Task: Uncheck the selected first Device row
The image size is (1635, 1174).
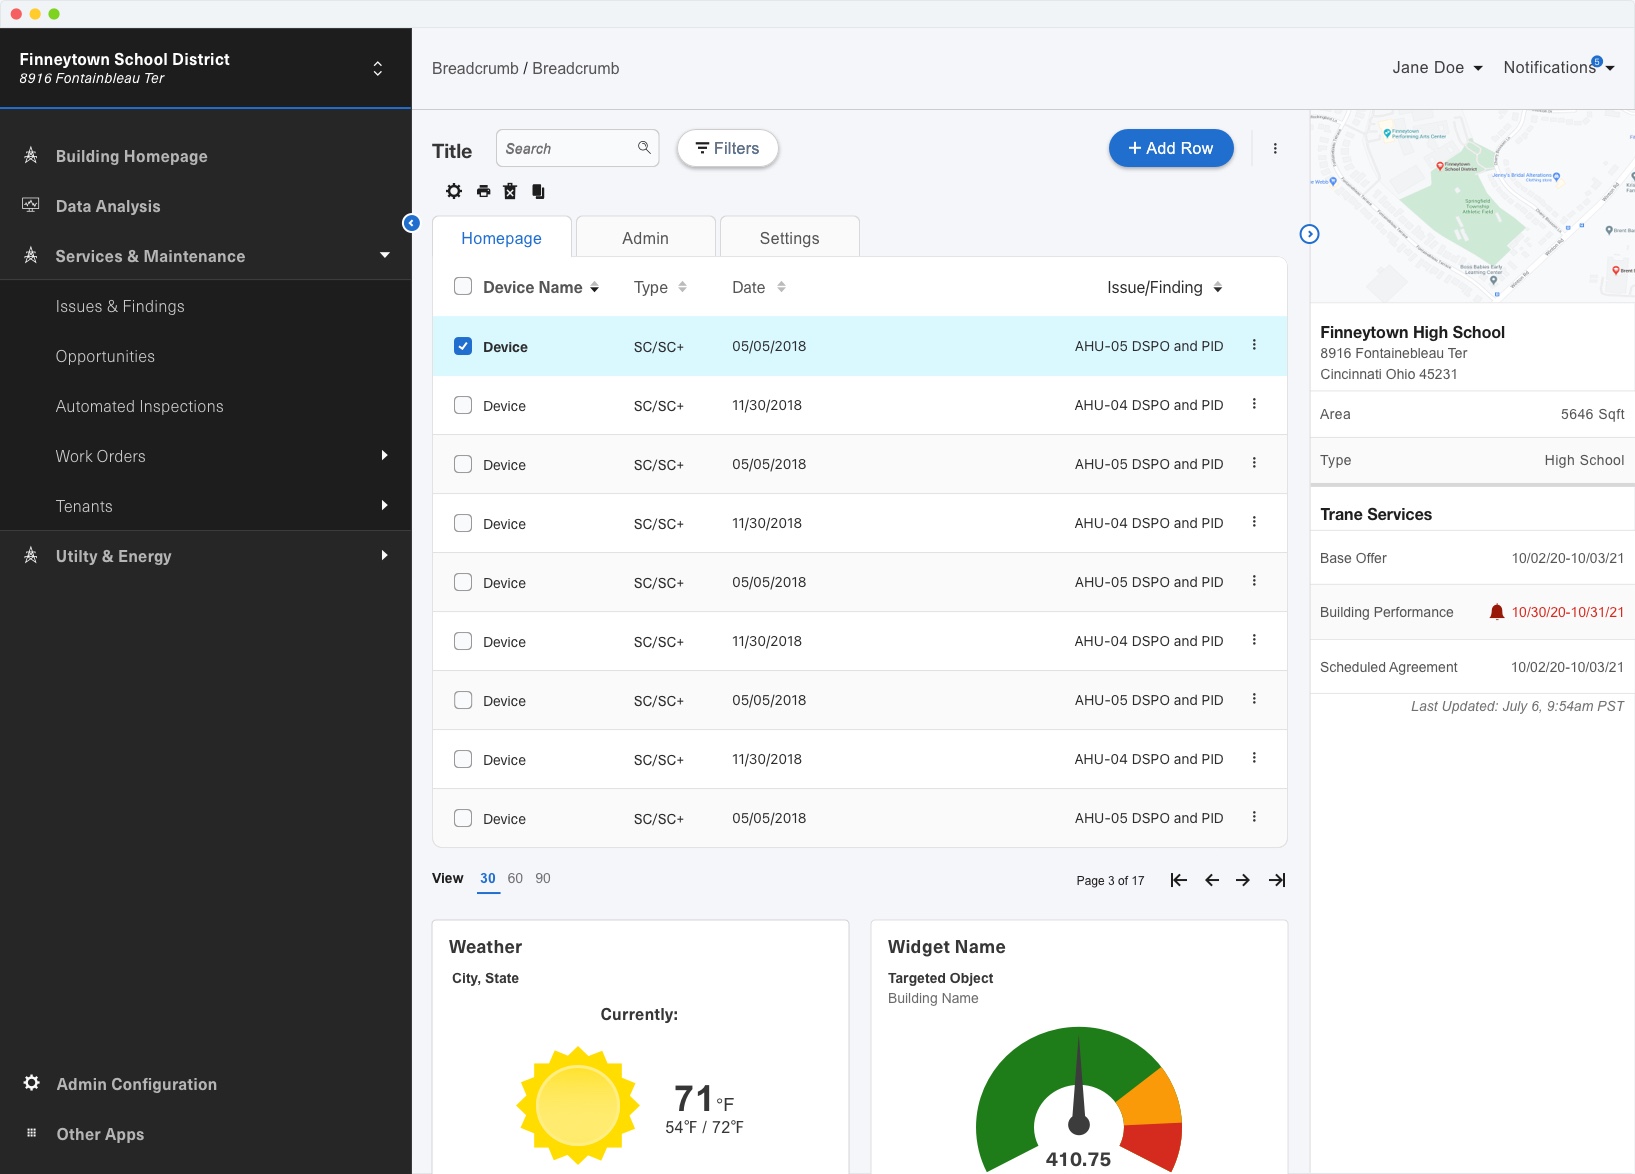Action: pos(463,346)
